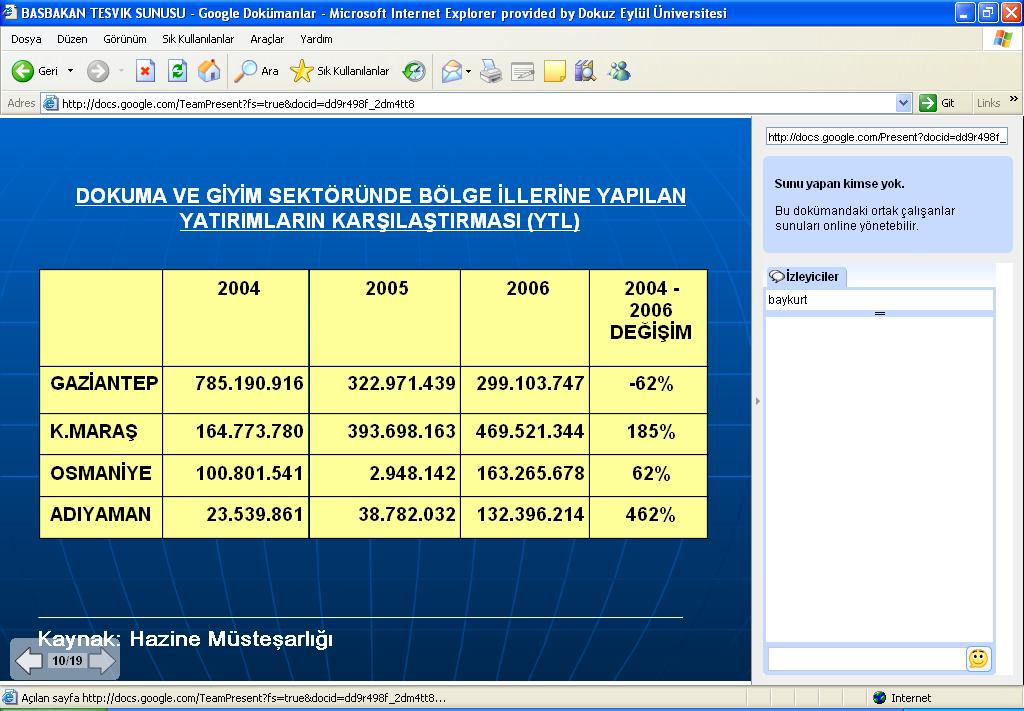The width and height of the screenshot is (1024, 711).
Task: Click the address bar page icon
Action: [x=50, y=103]
